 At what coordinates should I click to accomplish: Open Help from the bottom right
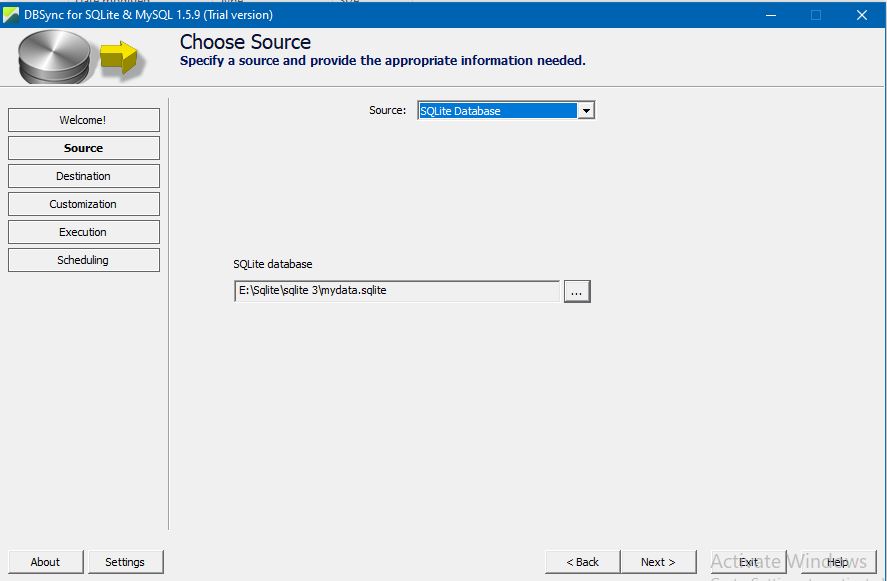tap(838, 562)
